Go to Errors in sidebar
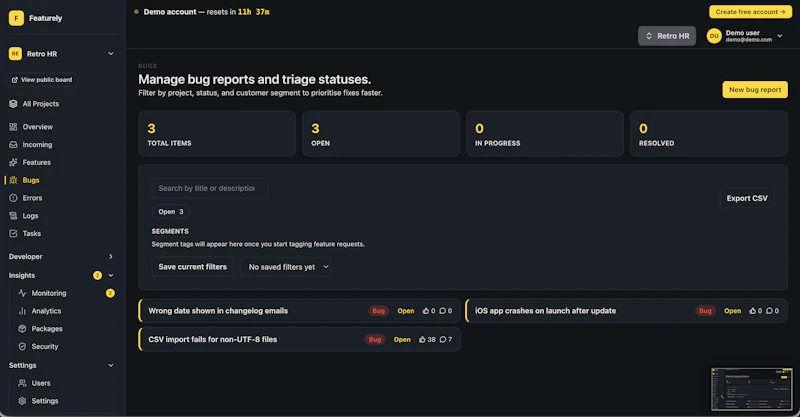 pos(32,198)
